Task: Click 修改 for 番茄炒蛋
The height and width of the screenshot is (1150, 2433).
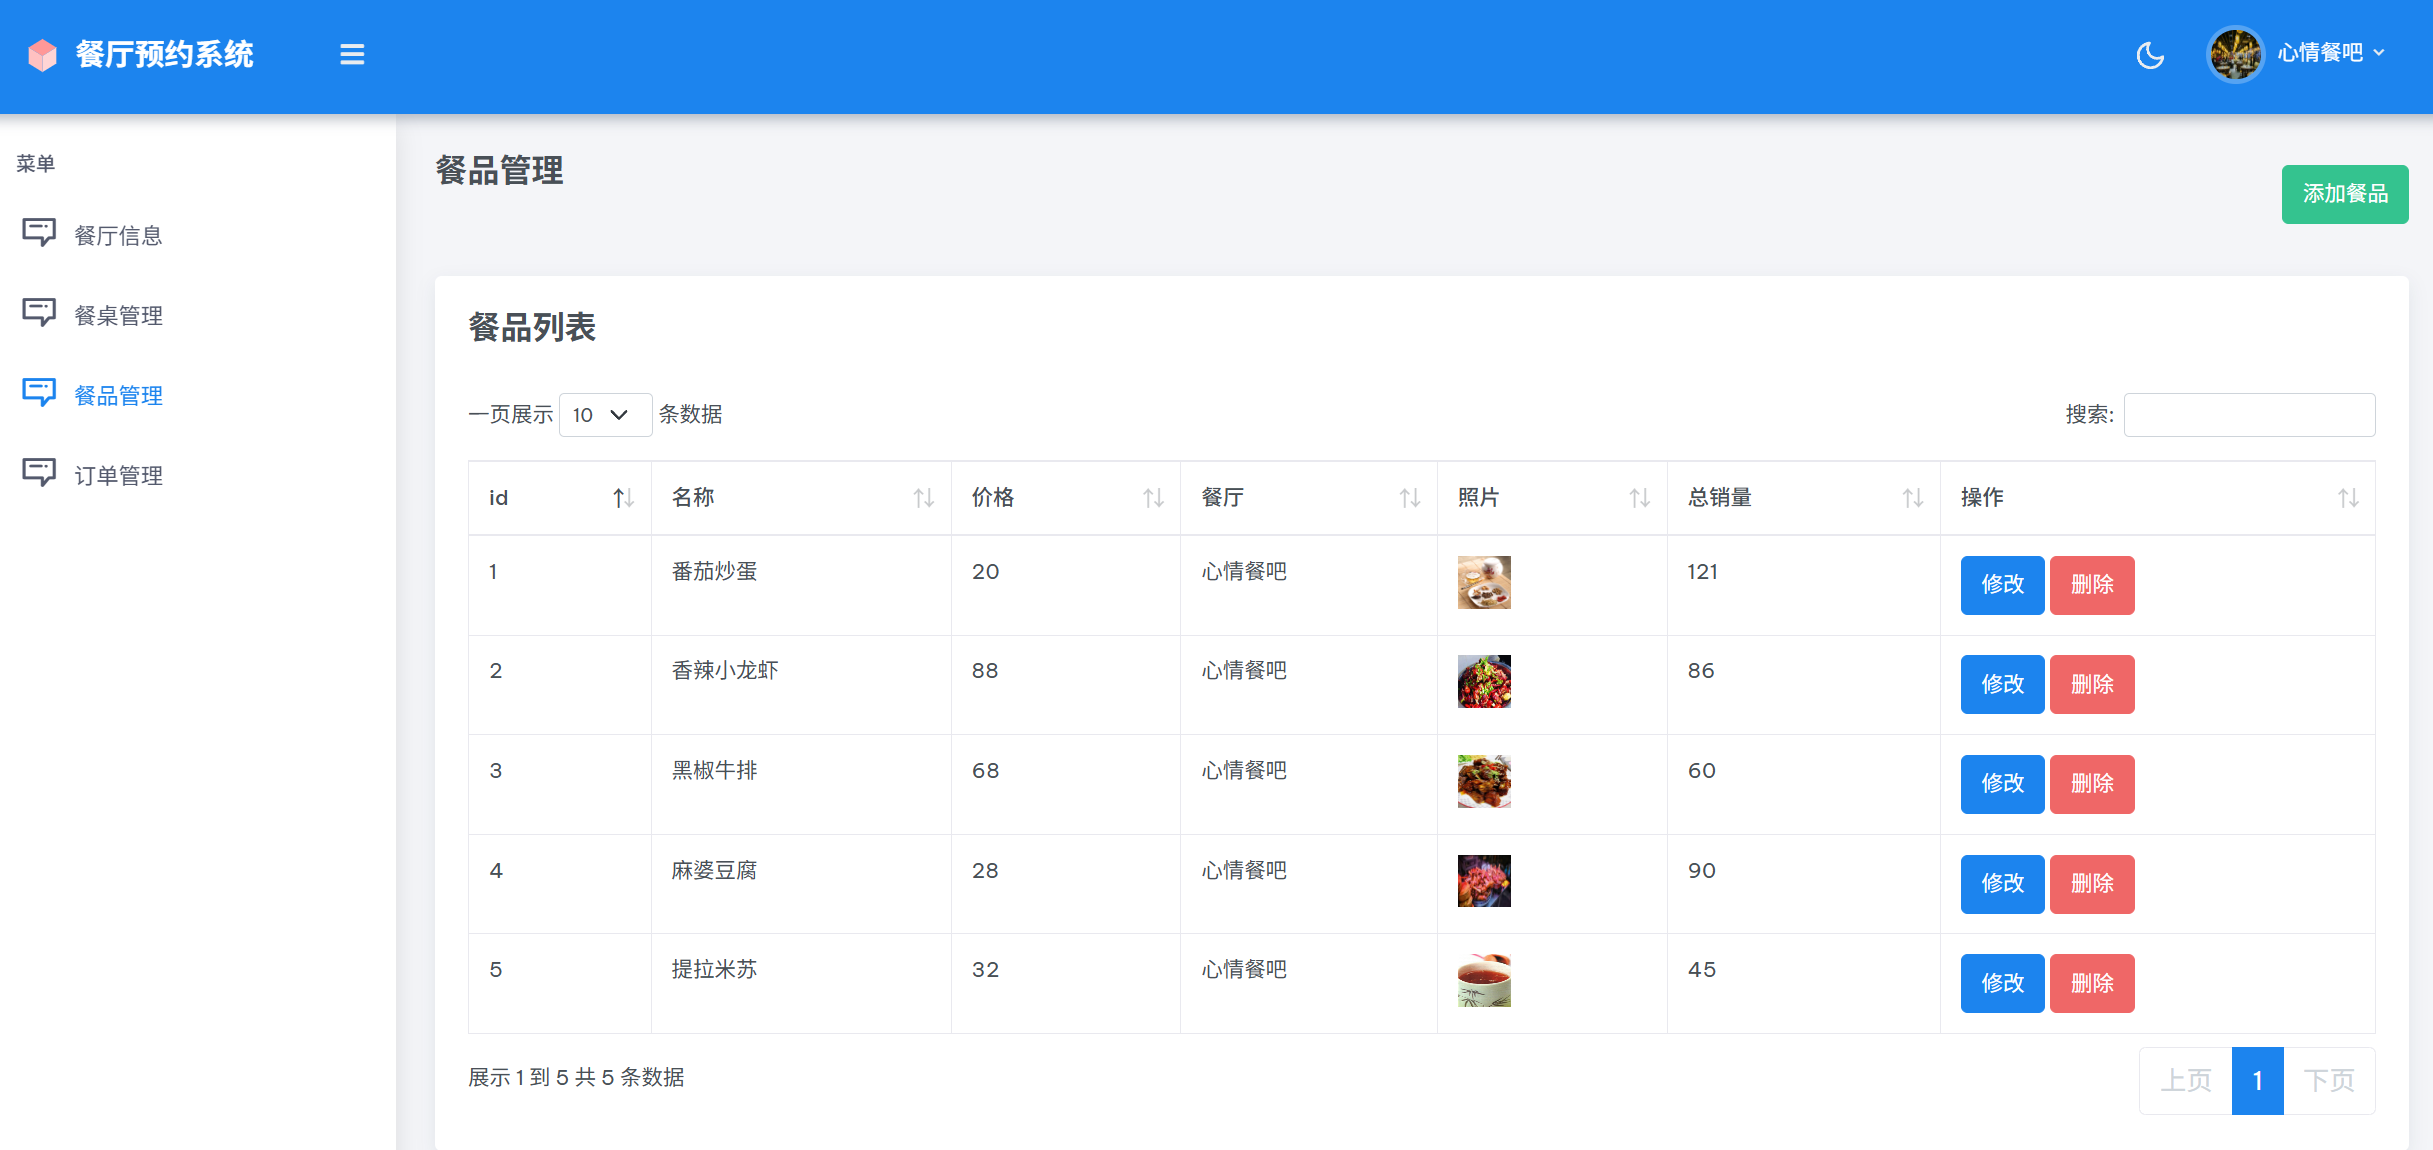Action: [x=2002, y=585]
